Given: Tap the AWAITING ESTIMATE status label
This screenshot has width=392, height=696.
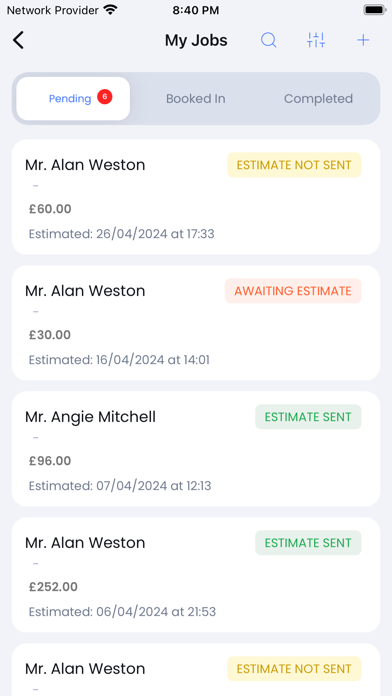Looking at the screenshot, I should (293, 291).
